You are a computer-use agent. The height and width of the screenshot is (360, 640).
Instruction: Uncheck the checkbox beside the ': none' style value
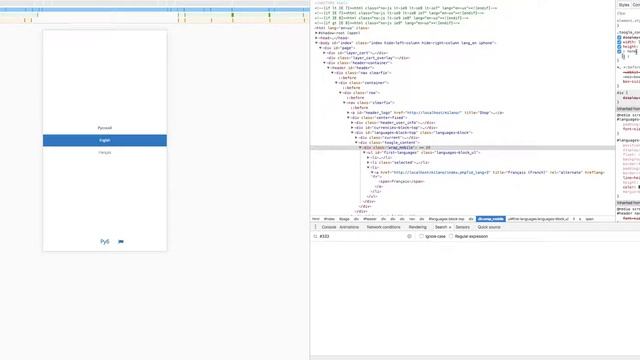(x=619, y=52)
